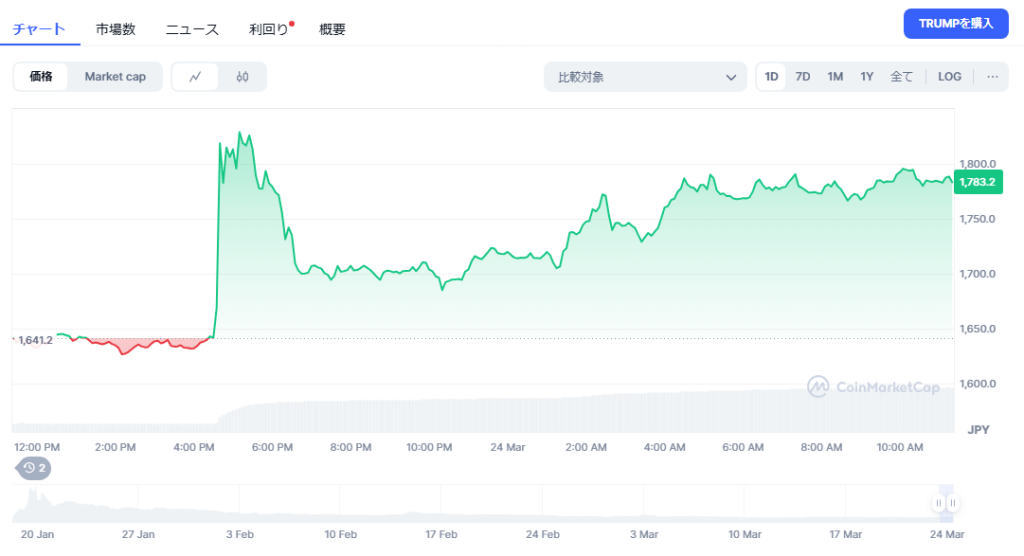Open the 市場数 markets tab
The width and height of the screenshot is (1024, 556).
click(116, 29)
